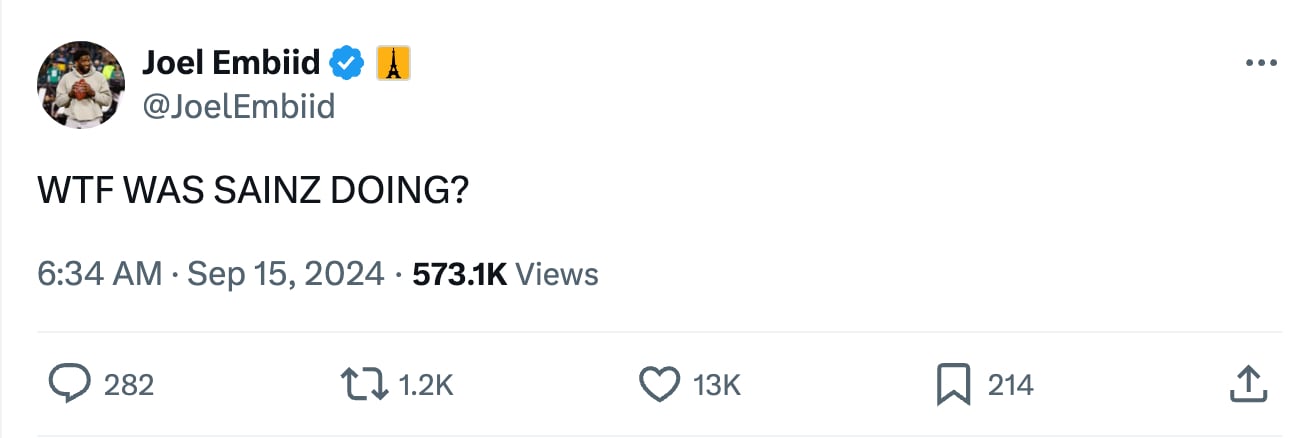Click the 13K likes count
1316x438 pixels.
pos(716,385)
